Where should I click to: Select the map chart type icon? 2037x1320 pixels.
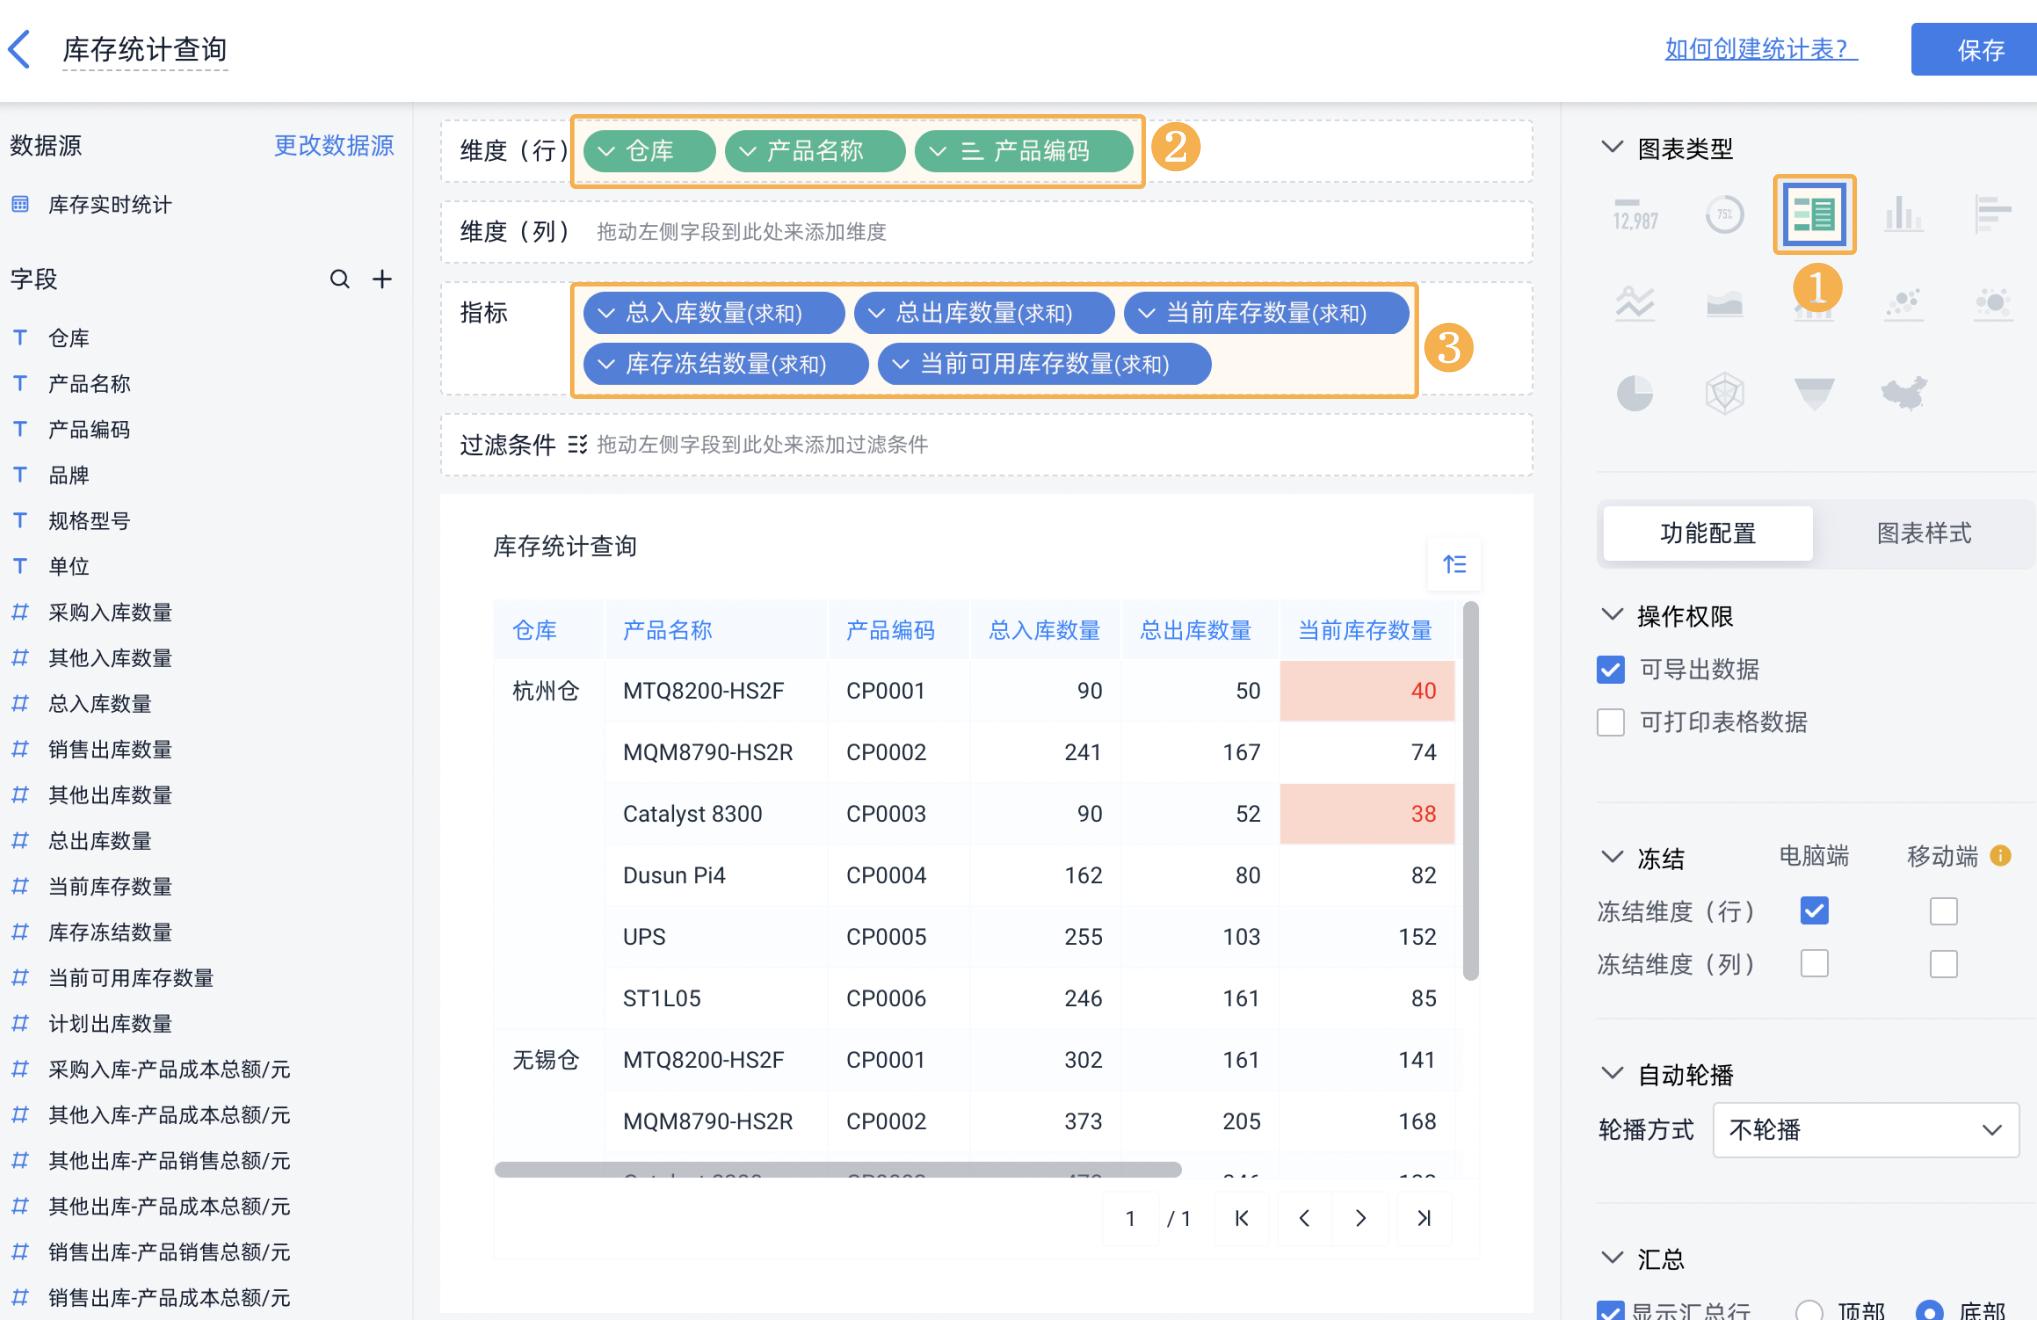1903,393
